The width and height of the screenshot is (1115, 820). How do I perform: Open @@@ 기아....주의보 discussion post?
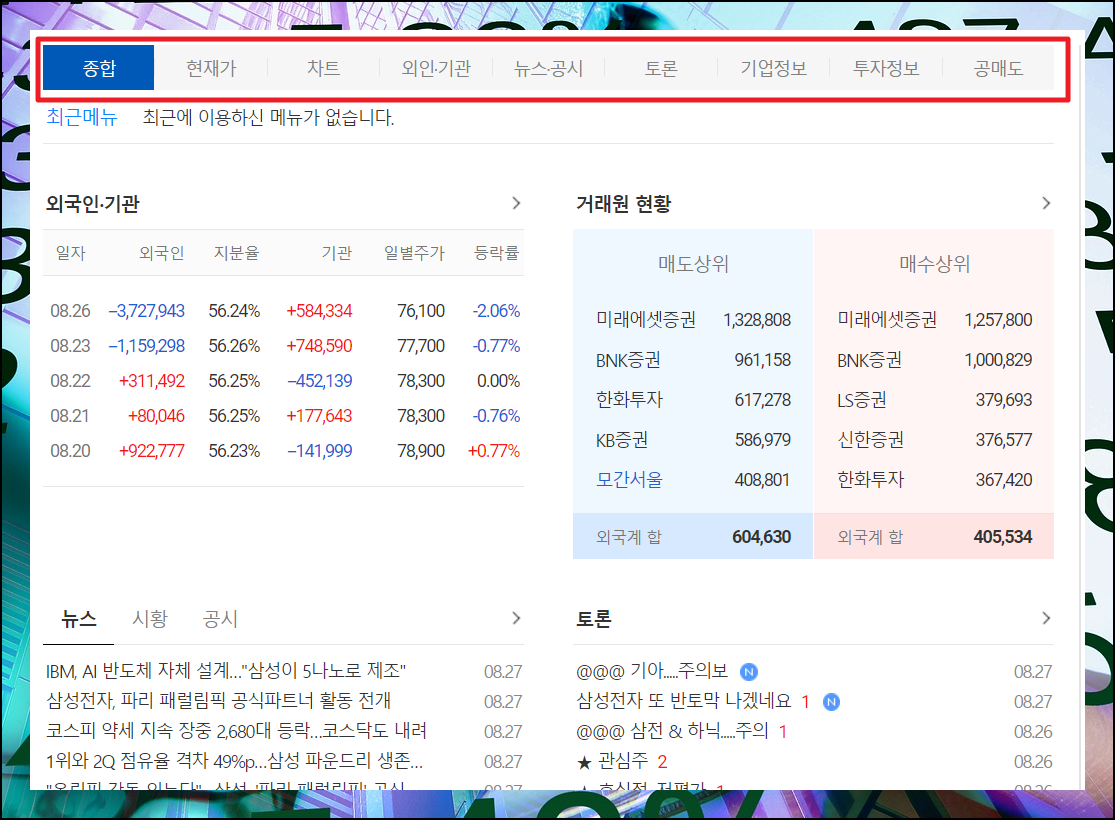(652, 671)
